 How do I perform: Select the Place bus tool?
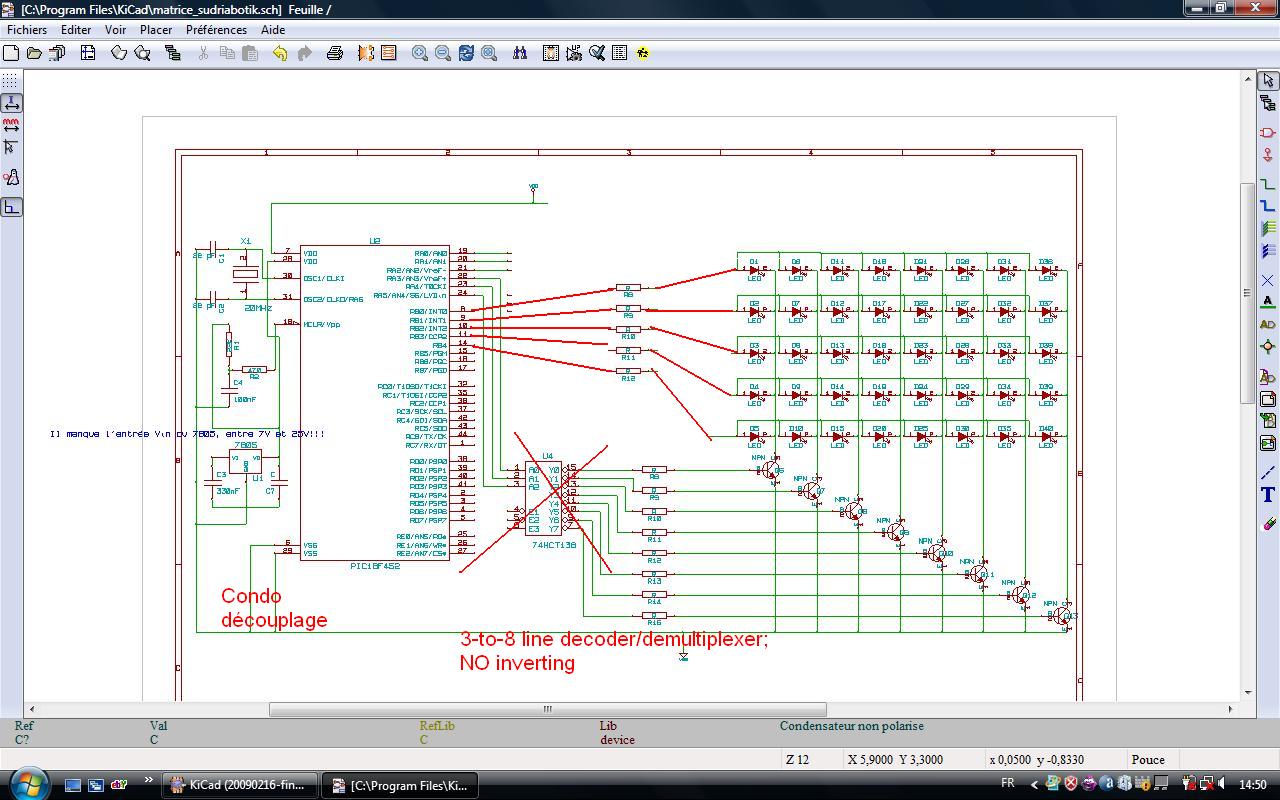tap(1268, 207)
